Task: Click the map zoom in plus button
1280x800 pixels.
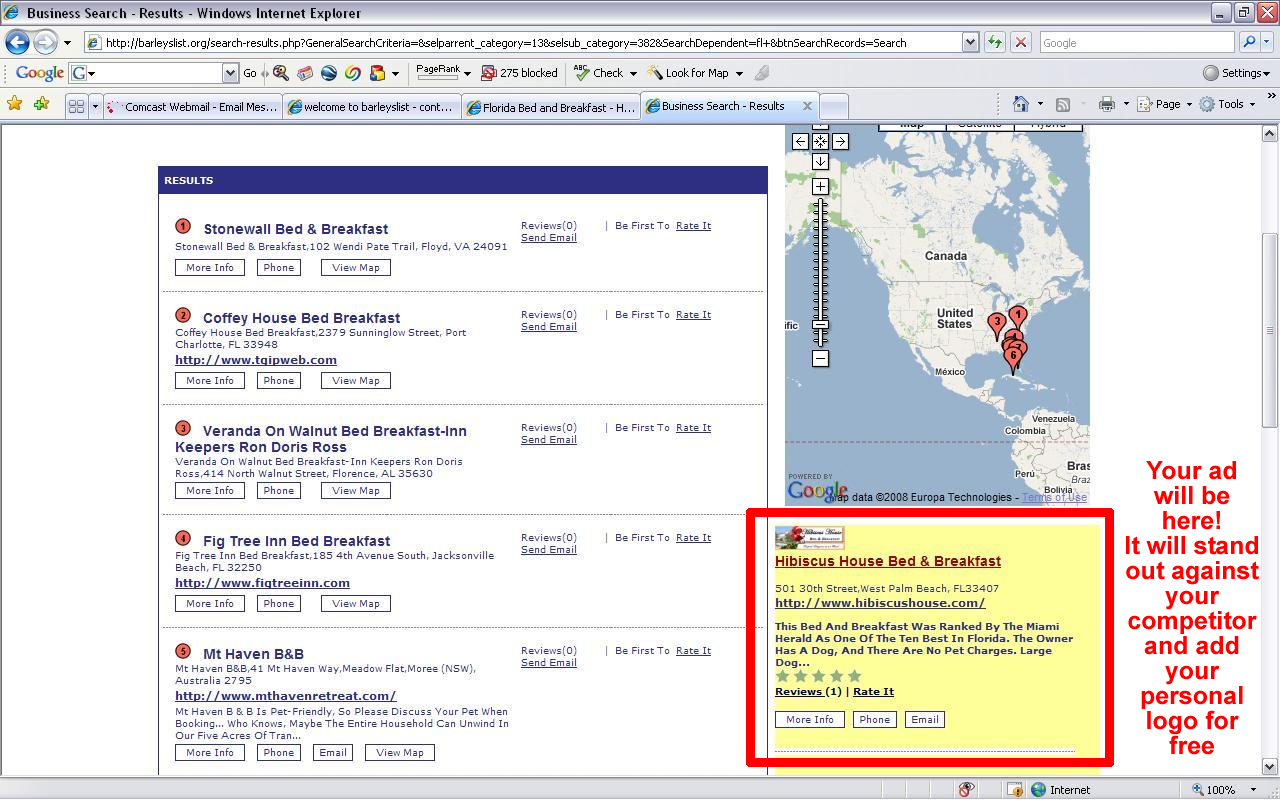Action: pyautogui.click(x=820, y=187)
